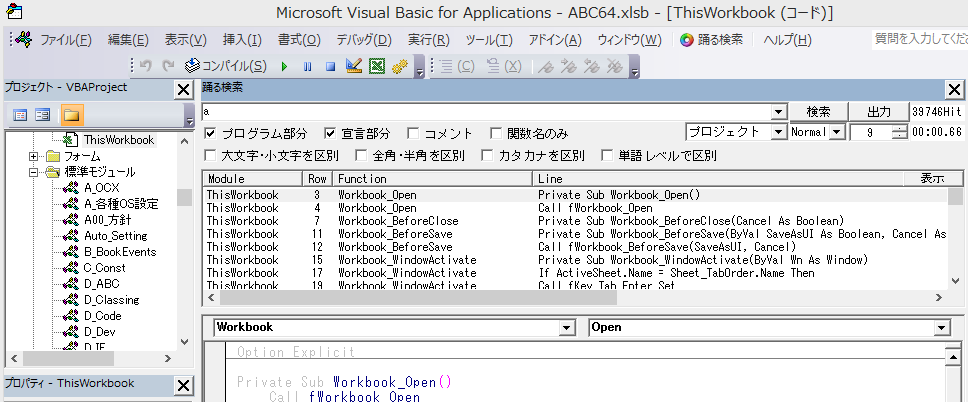Click the search results horizontal scrollbar
Screen dimensions: 968x402
[x=575, y=298]
